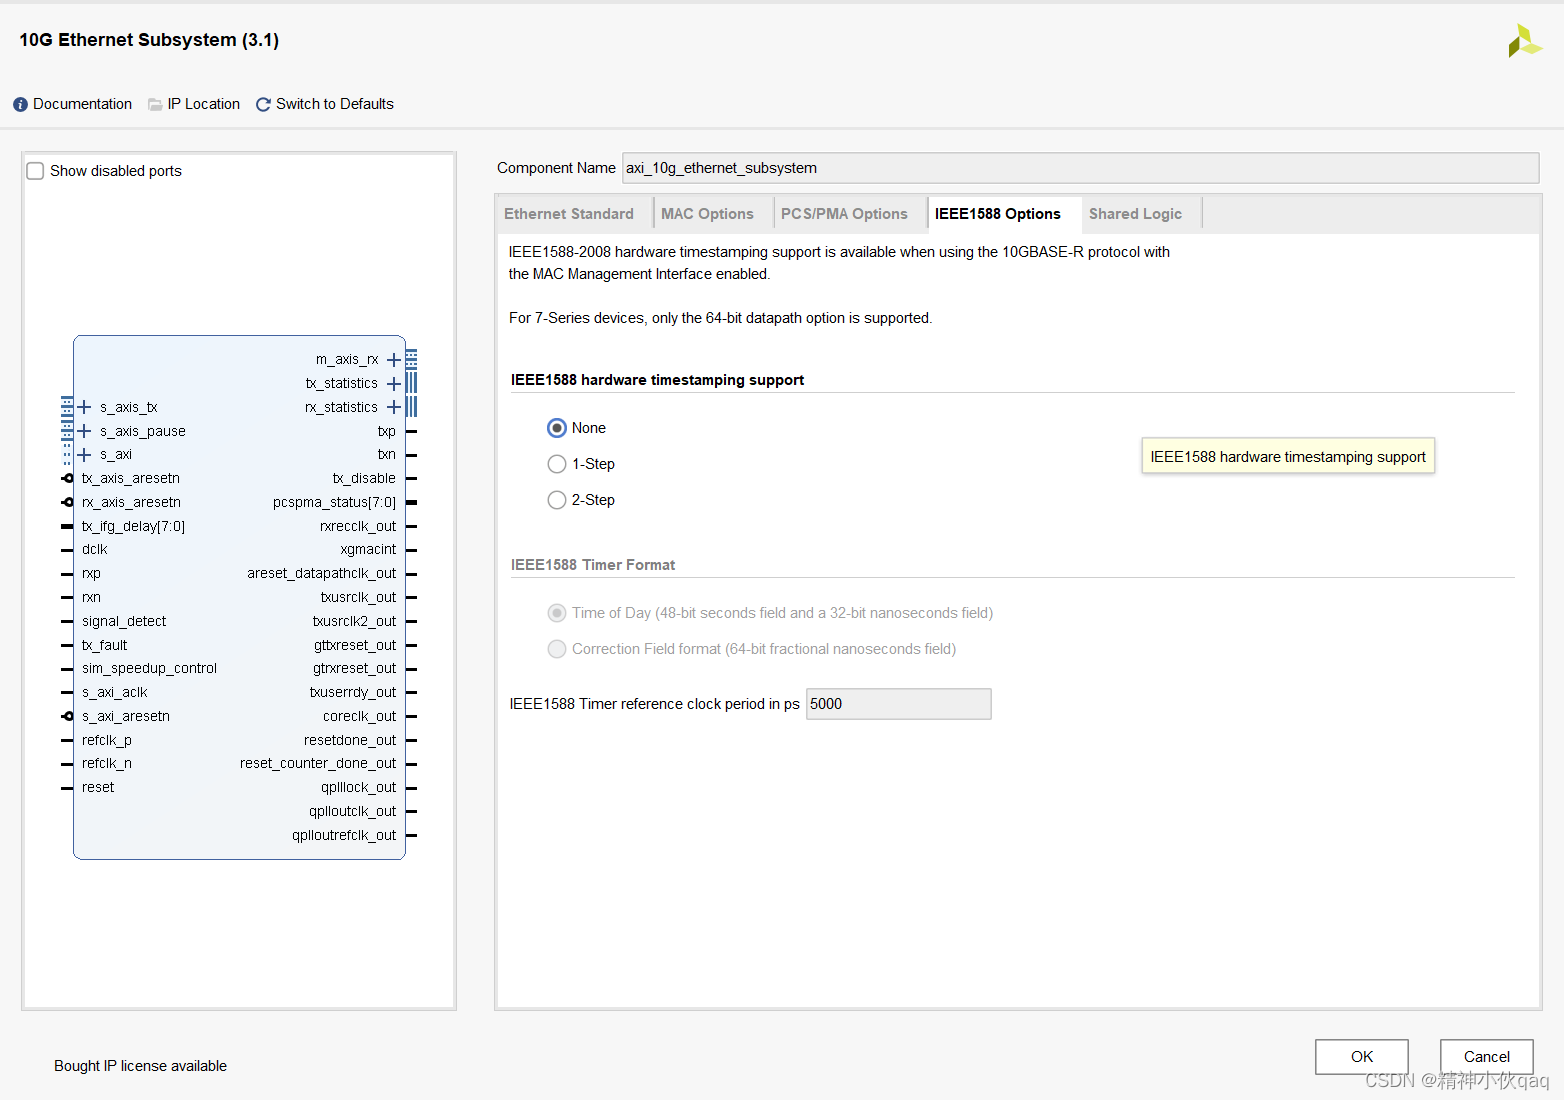Open the Shared Logic tab
The width and height of the screenshot is (1564, 1100).
[x=1135, y=214]
